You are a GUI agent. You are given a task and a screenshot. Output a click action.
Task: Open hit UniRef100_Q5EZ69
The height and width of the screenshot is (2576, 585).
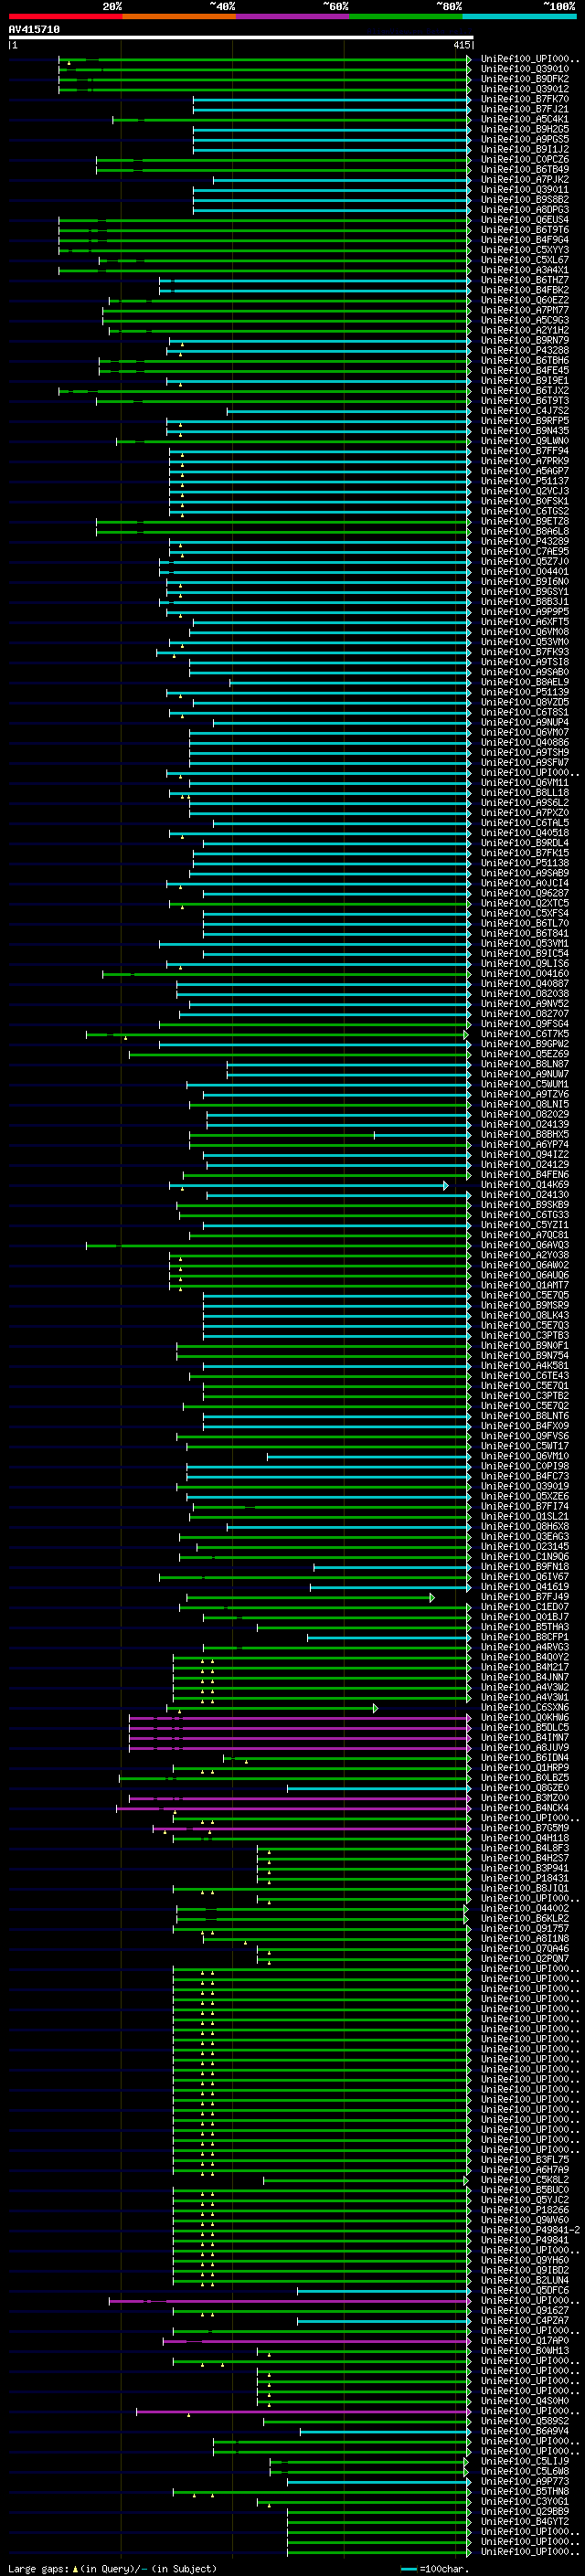tap(525, 1054)
